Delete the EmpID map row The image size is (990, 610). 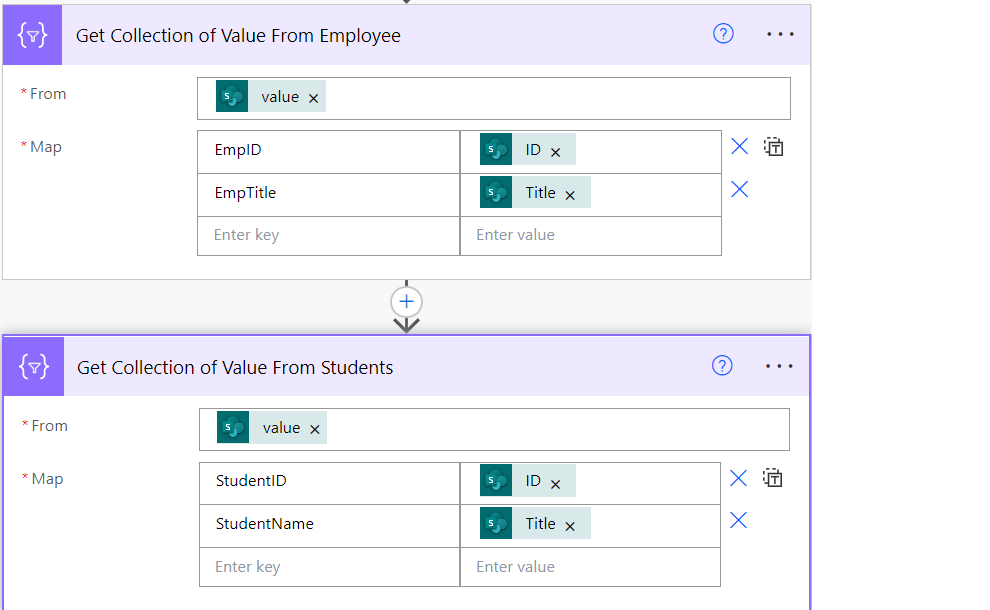coord(739,147)
